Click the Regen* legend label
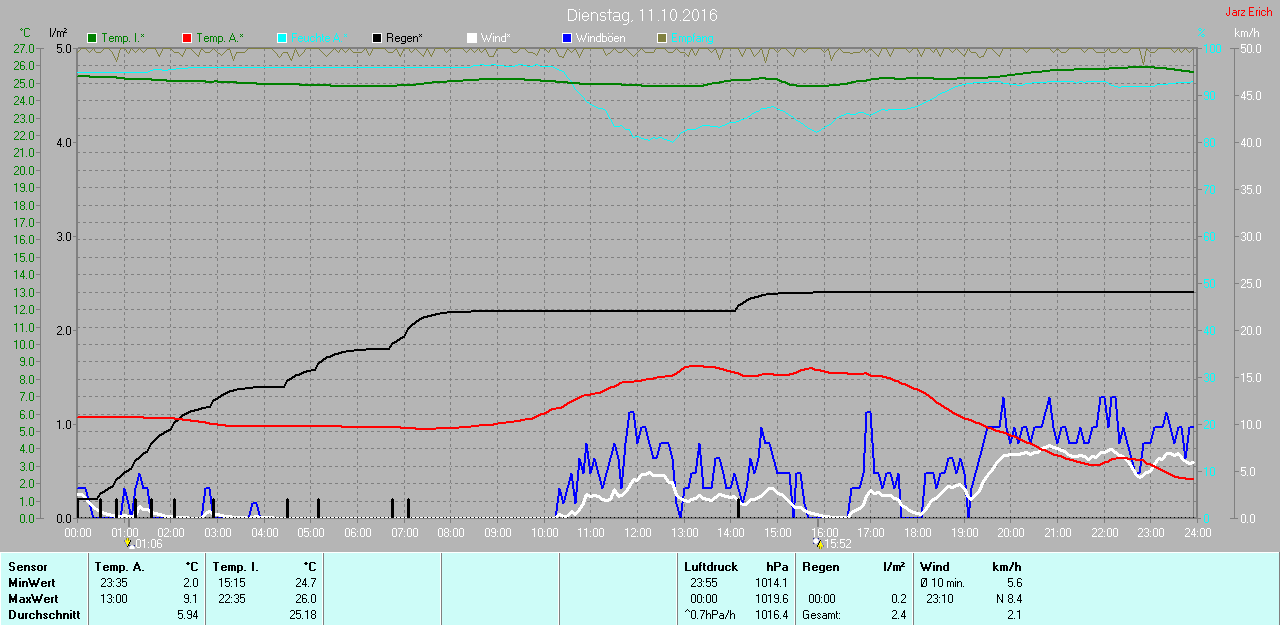This screenshot has width=1280, height=625. point(405,38)
